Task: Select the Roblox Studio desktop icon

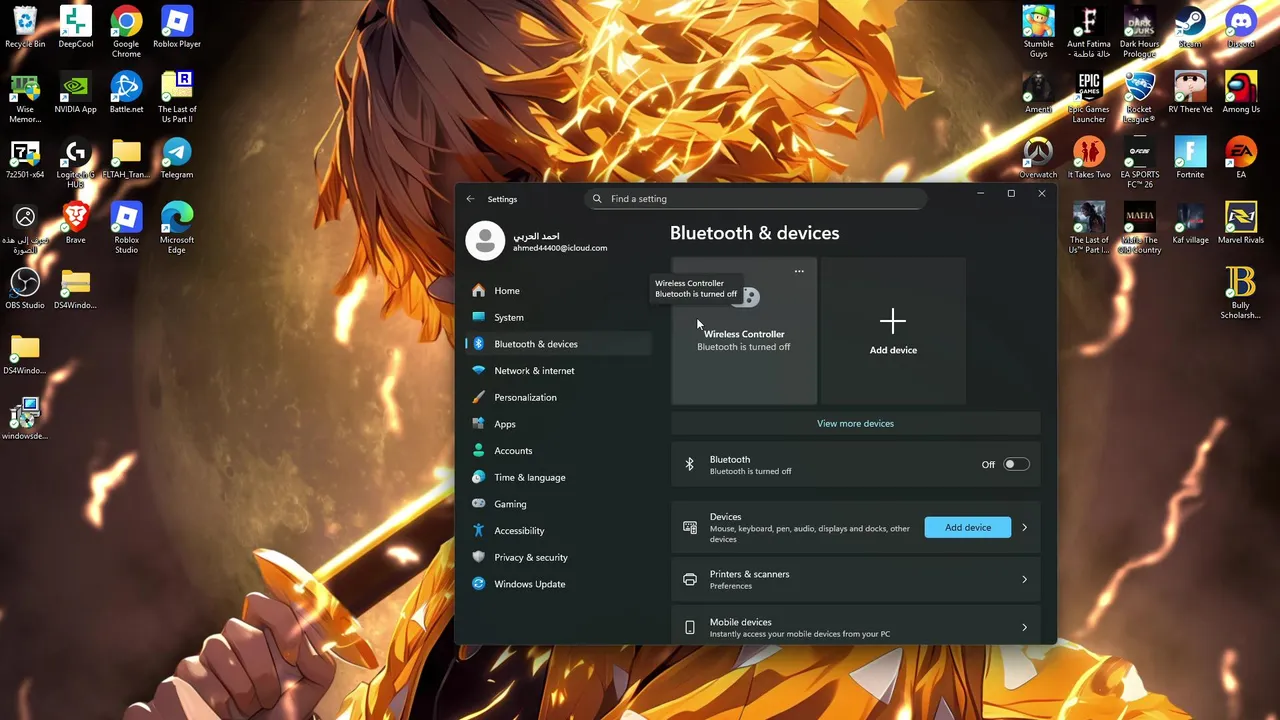Action: 126,228
